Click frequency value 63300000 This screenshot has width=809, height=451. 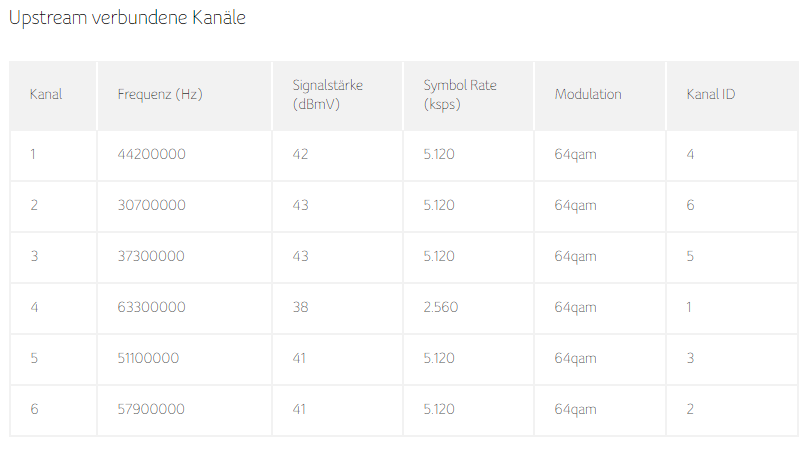tap(151, 308)
